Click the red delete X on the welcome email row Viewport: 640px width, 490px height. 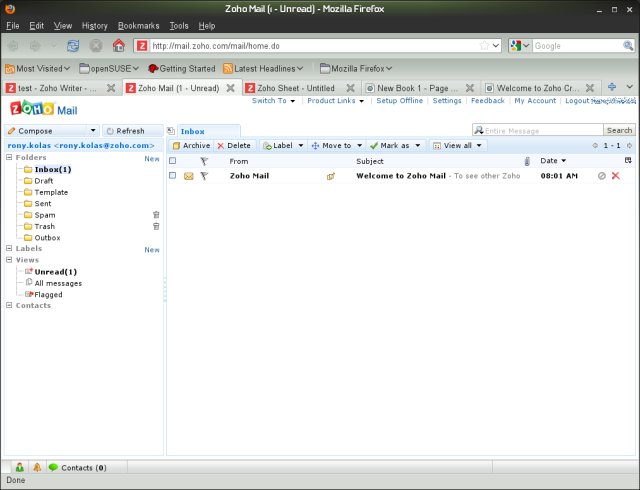tap(615, 176)
